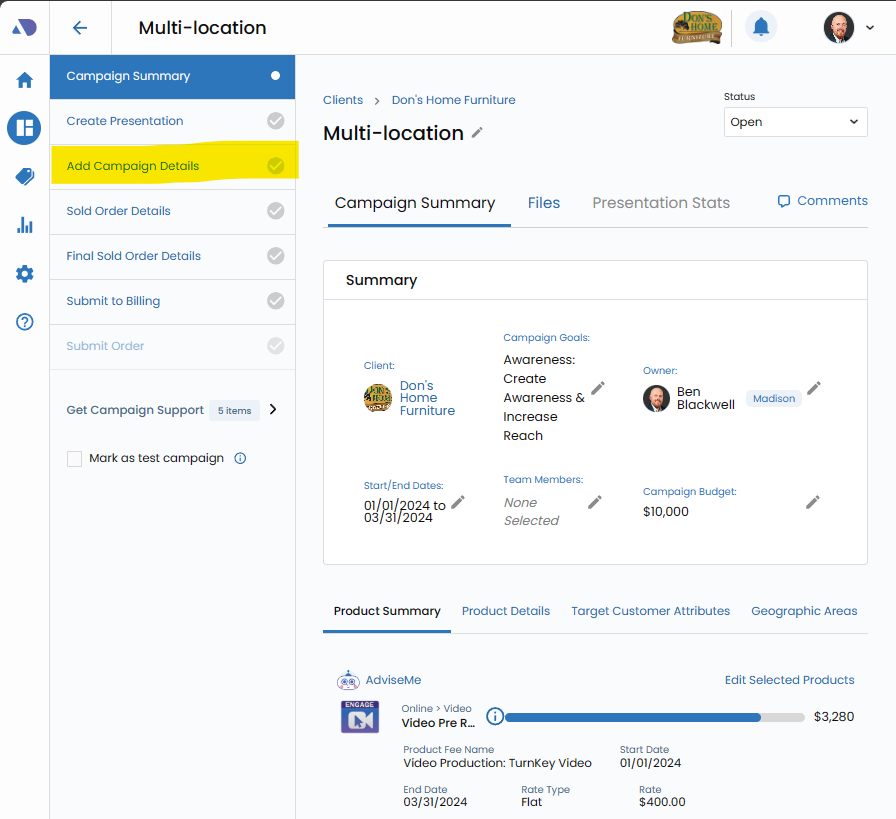
Task: Open the Status dropdown showing Open
Action: pos(796,122)
